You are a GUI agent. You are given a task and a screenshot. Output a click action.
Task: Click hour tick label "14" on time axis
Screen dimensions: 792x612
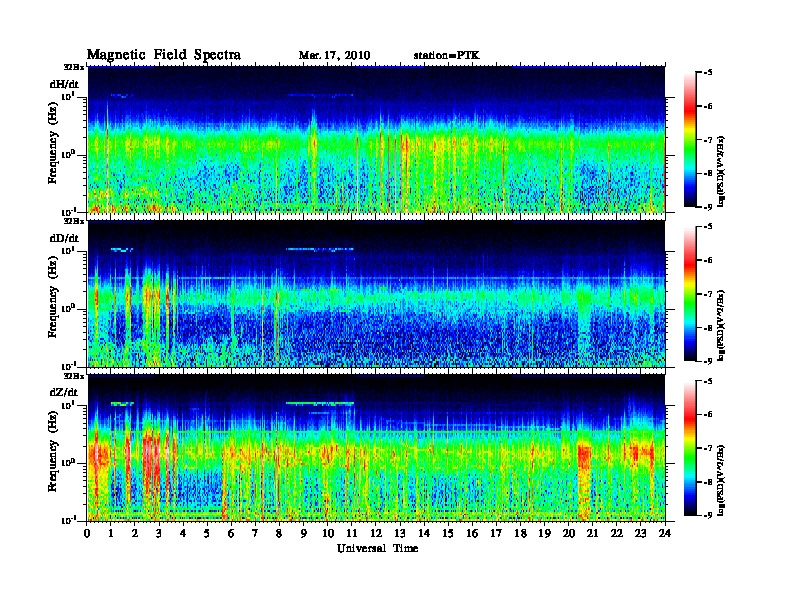coord(424,533)
